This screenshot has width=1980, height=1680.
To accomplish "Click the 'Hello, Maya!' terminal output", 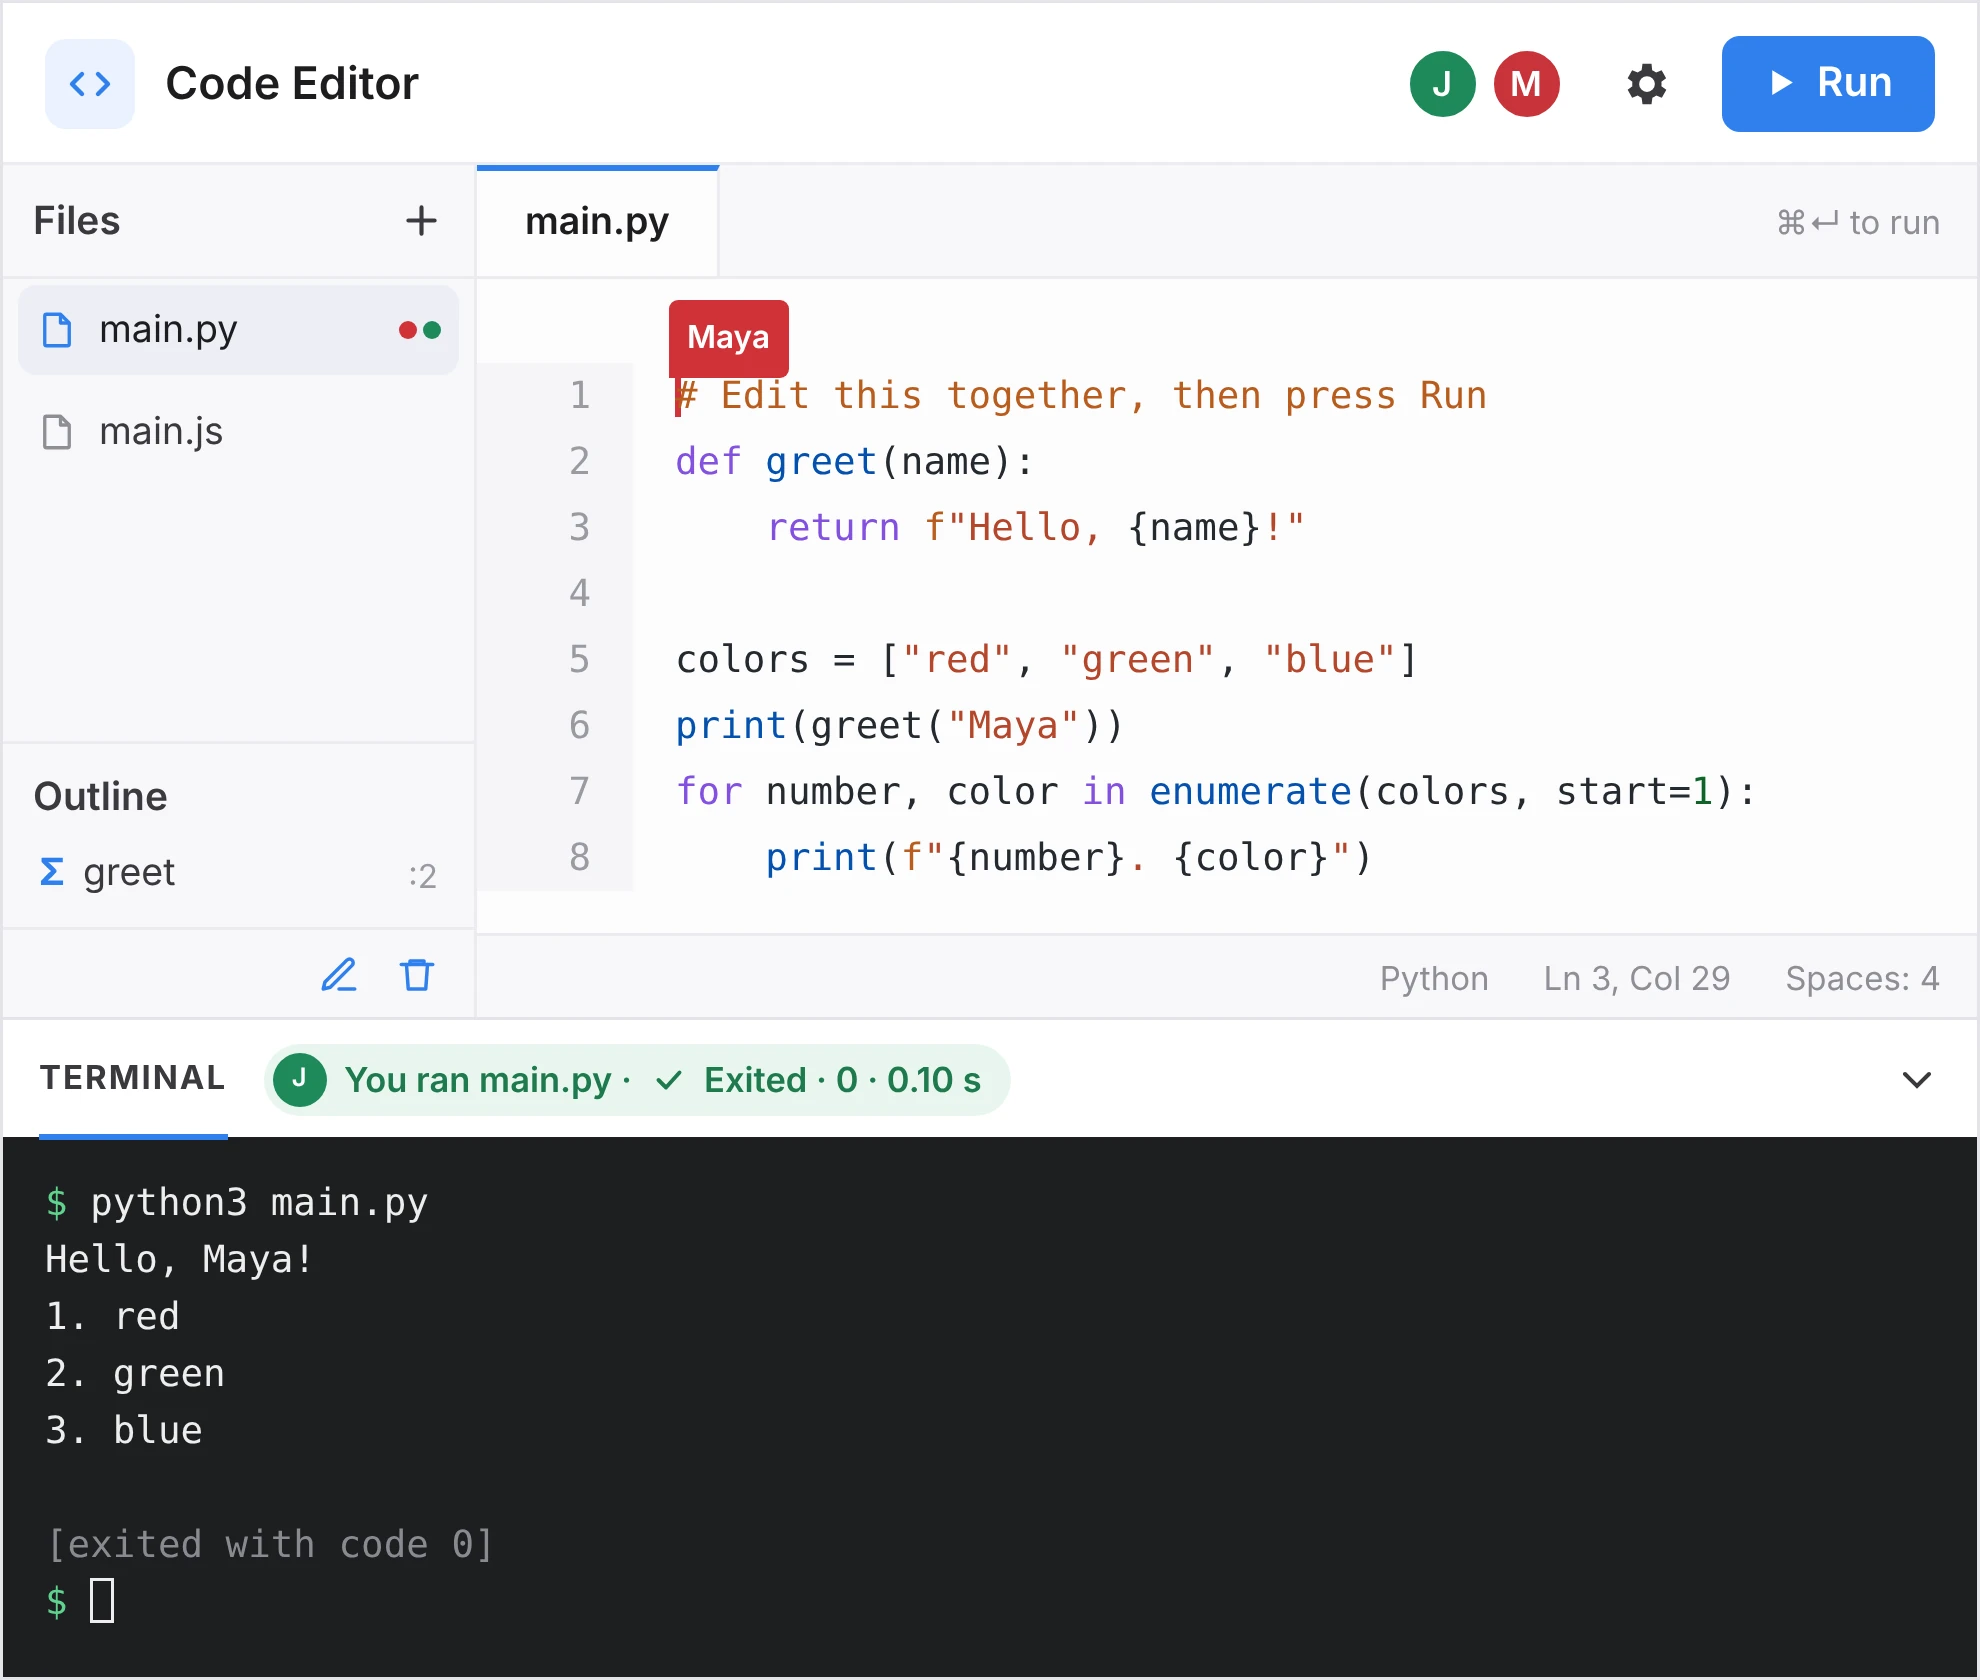I will [179, 1259].
